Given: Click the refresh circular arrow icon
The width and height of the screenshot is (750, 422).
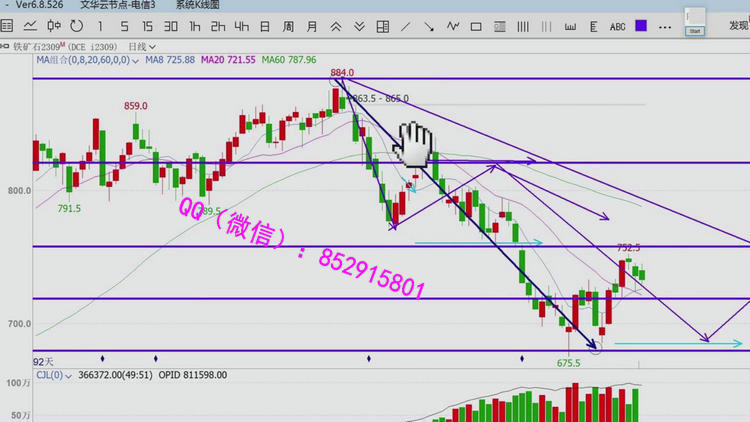Looking at the screenshot, I should coord(75,26).
